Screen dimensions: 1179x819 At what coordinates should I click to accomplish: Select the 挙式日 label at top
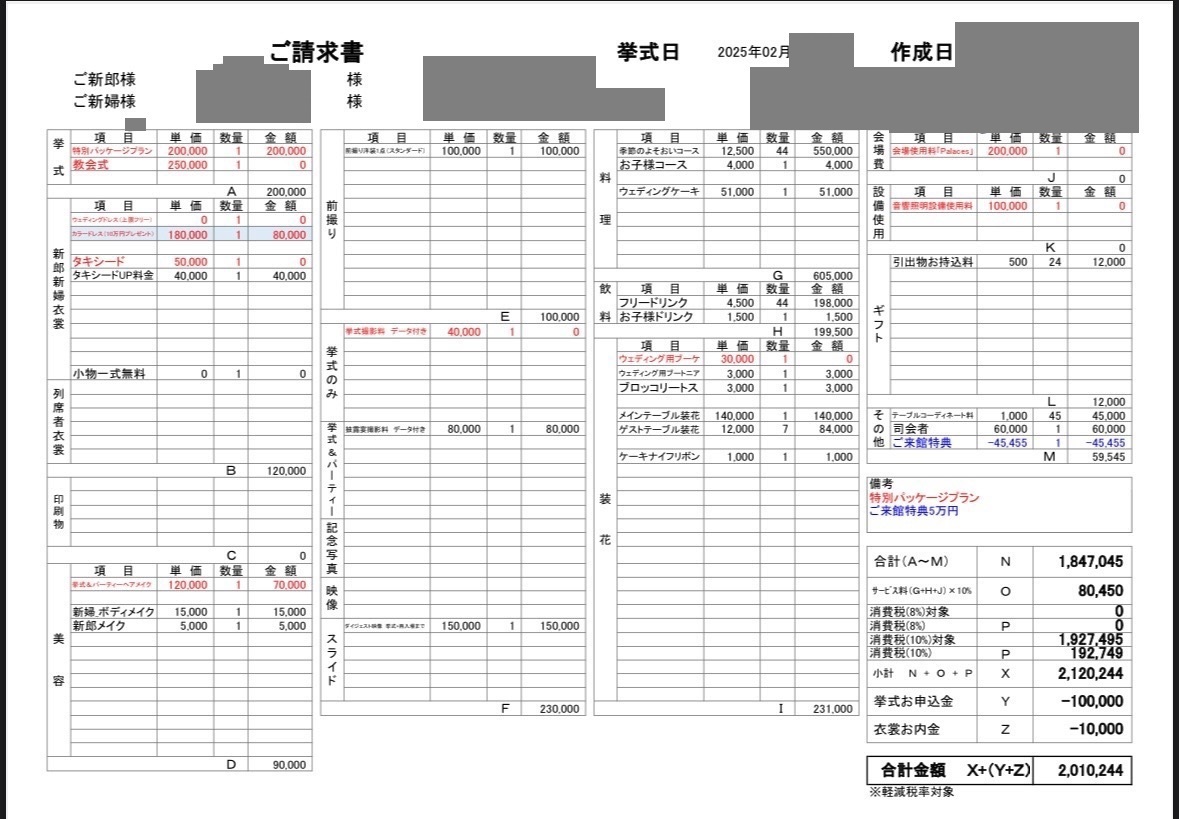click(648, 52)
